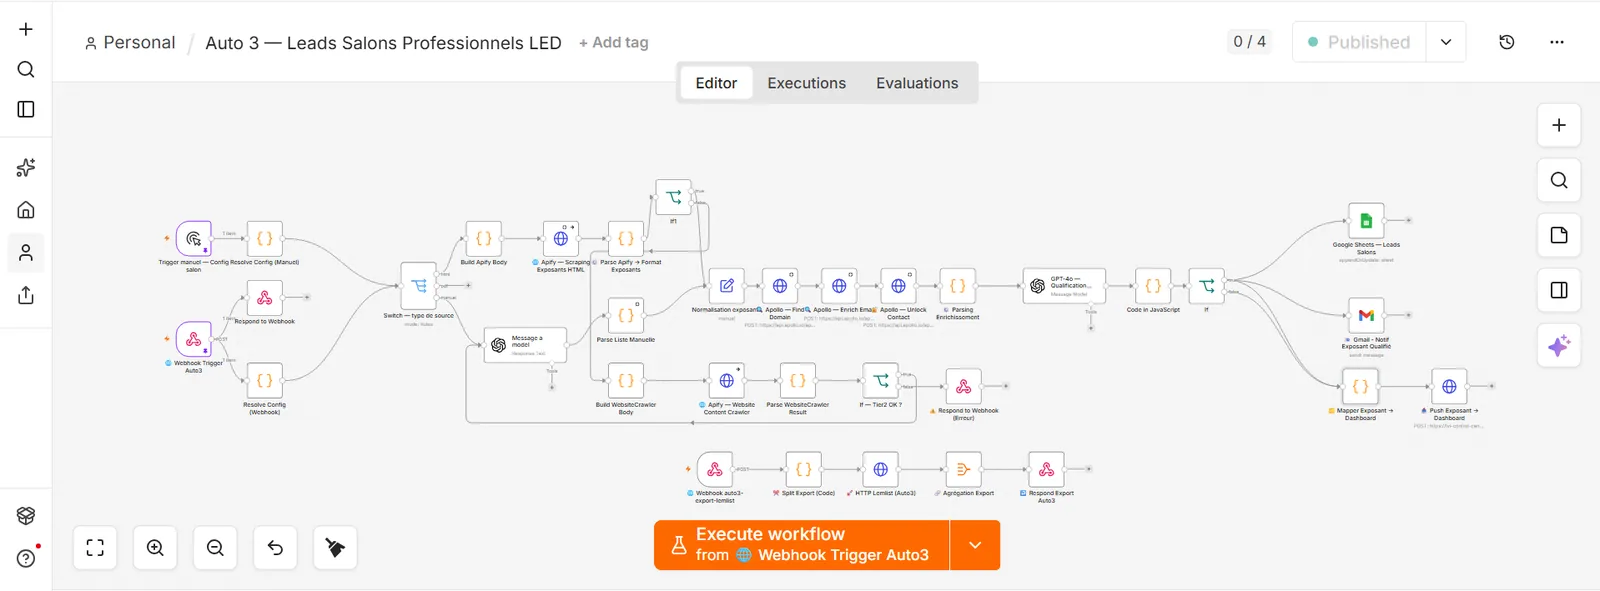Add a node with right-panel plus button
The height and width of the screenshot is (591, 1600).
1559,125
